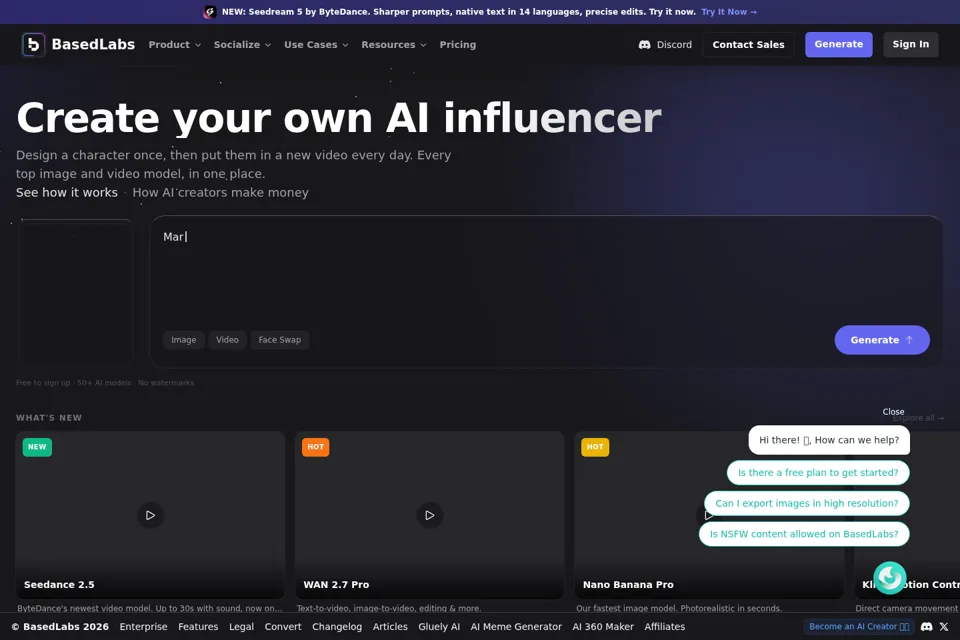Select the Face Swap mode chip

coord(280,340)
